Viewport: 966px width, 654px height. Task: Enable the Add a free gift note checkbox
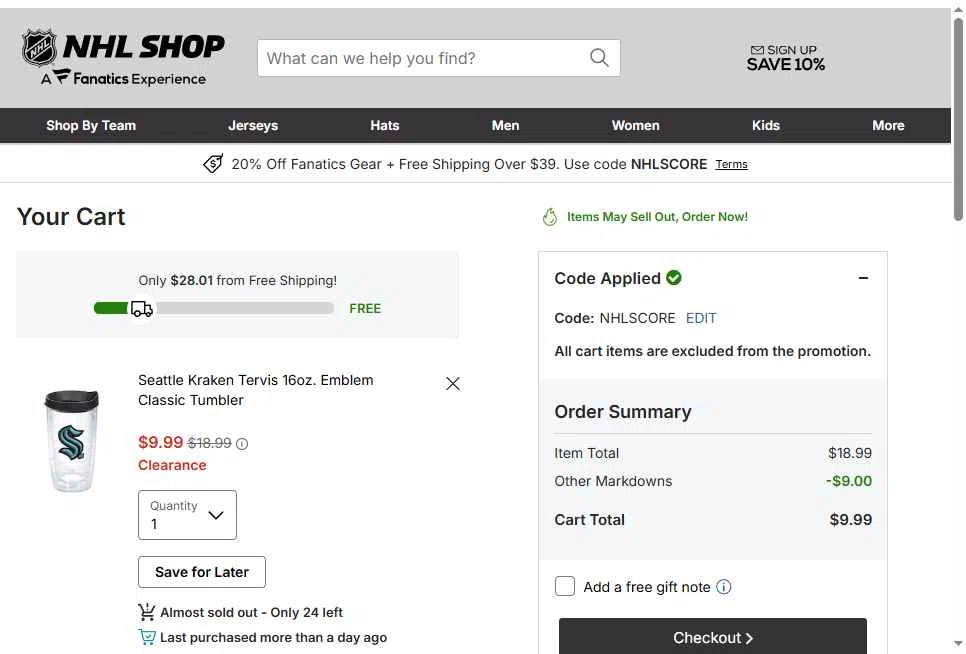(x=565, y=586)
